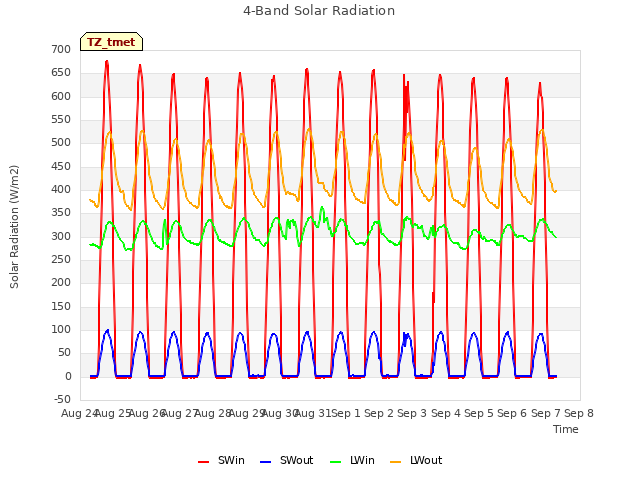Click the Sep 3 x-axis date label
This screenshot has width=640, height=480.
click(x=412, y=413)
